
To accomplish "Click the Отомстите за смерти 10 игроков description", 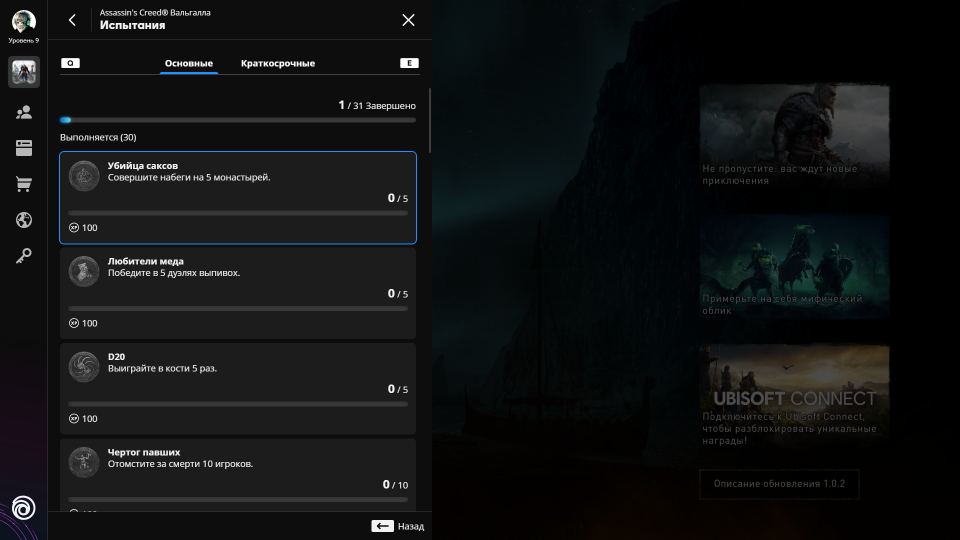I will tap(181, 464).
